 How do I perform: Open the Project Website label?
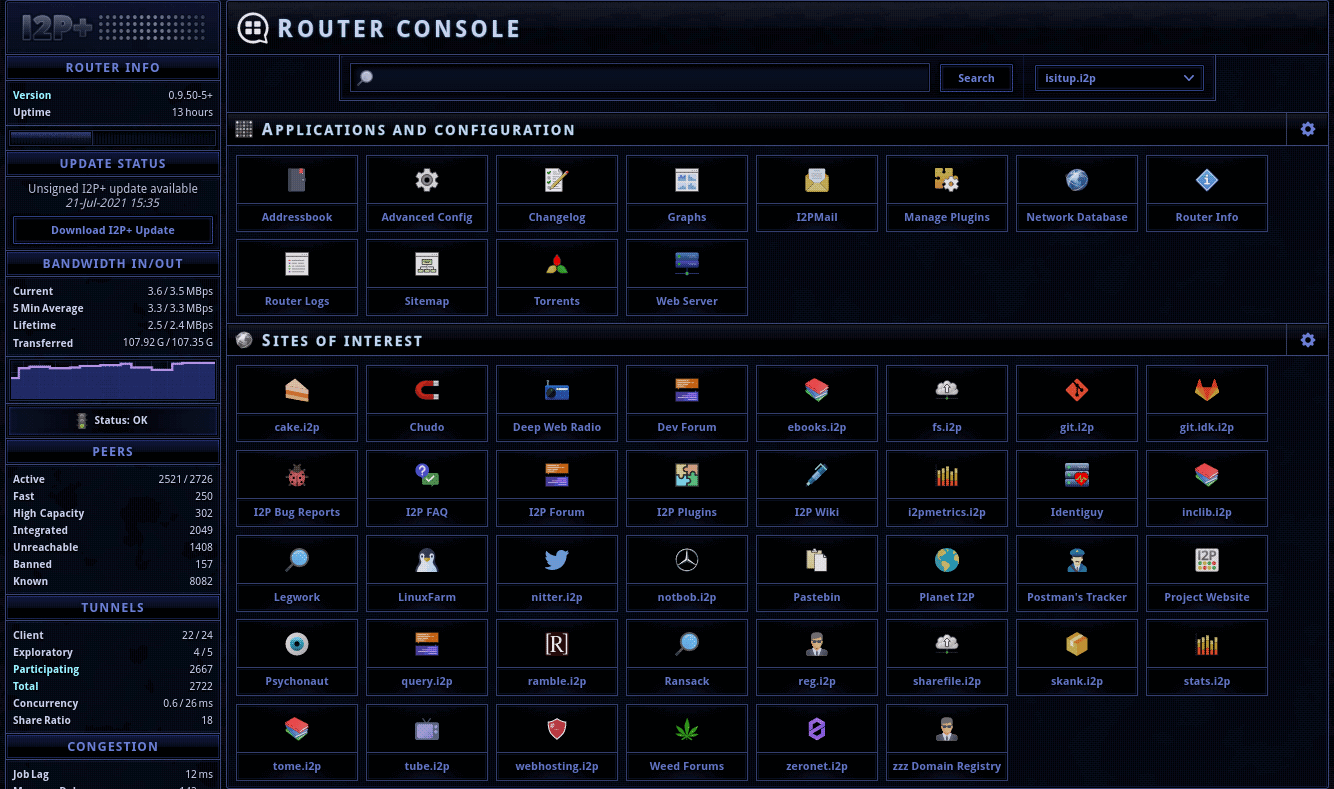pos(1207,597)
